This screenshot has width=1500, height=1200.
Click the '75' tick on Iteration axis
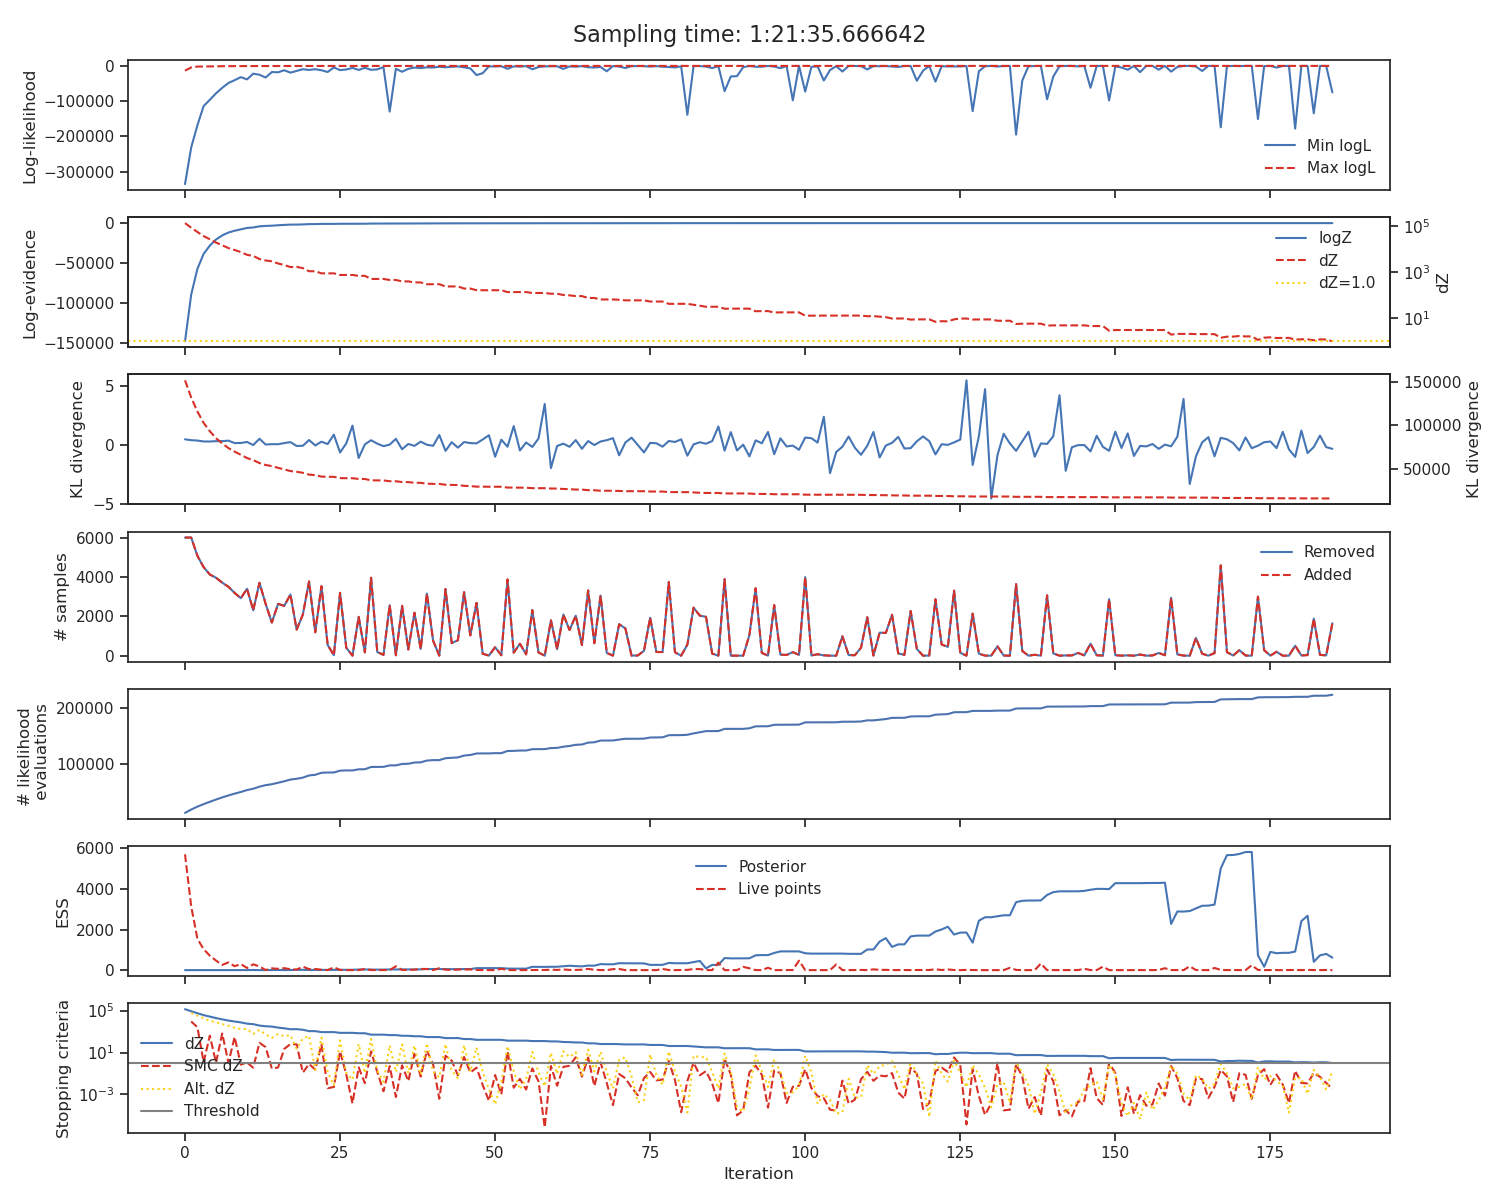tap(649, 1151)
